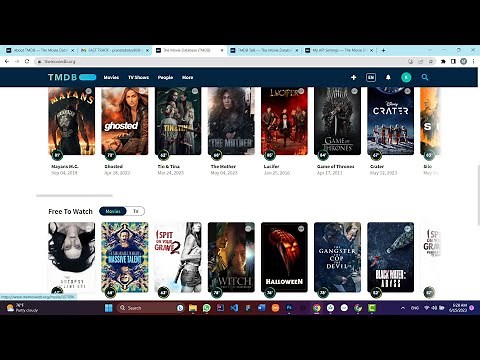Click the taskbar Search box
Image resolution: width=480 pixels, height=360 pixels.
click(x=147, y=308)
